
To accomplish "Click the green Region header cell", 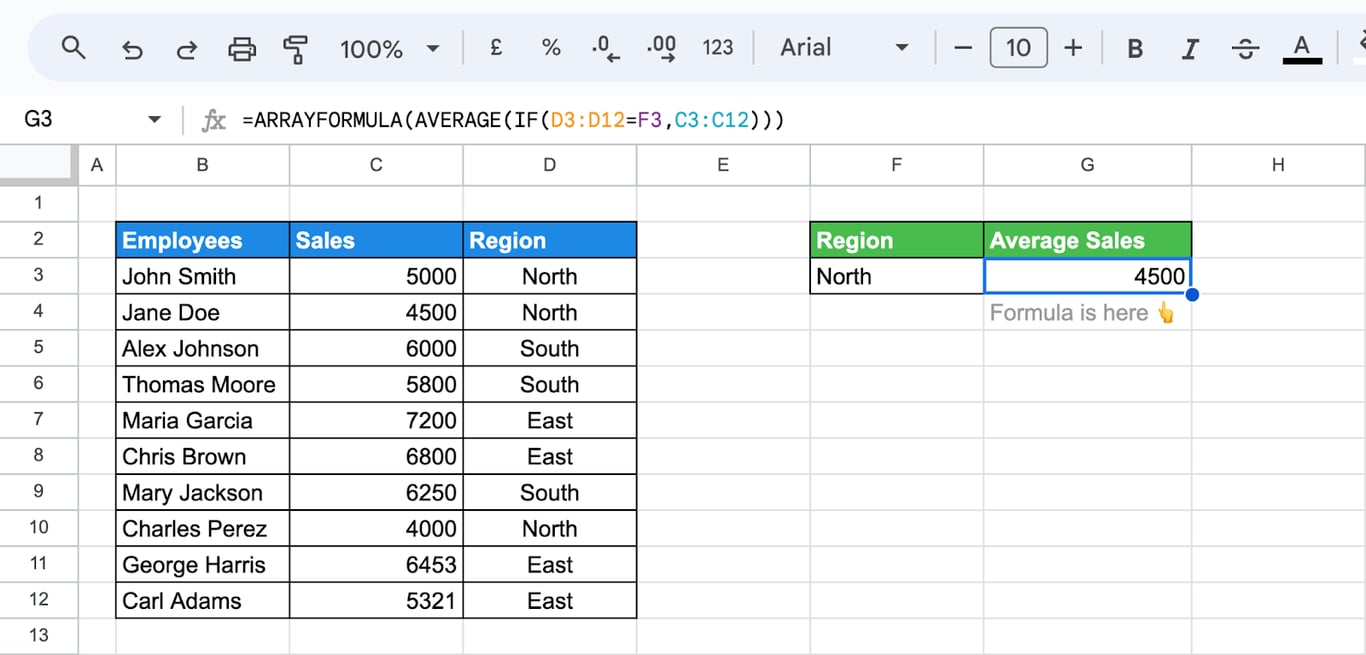I will click(x=897, y=240).
